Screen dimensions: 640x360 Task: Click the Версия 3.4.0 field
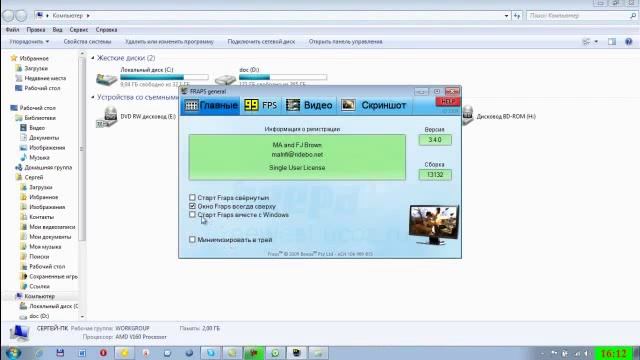click(x=435, y=140)
